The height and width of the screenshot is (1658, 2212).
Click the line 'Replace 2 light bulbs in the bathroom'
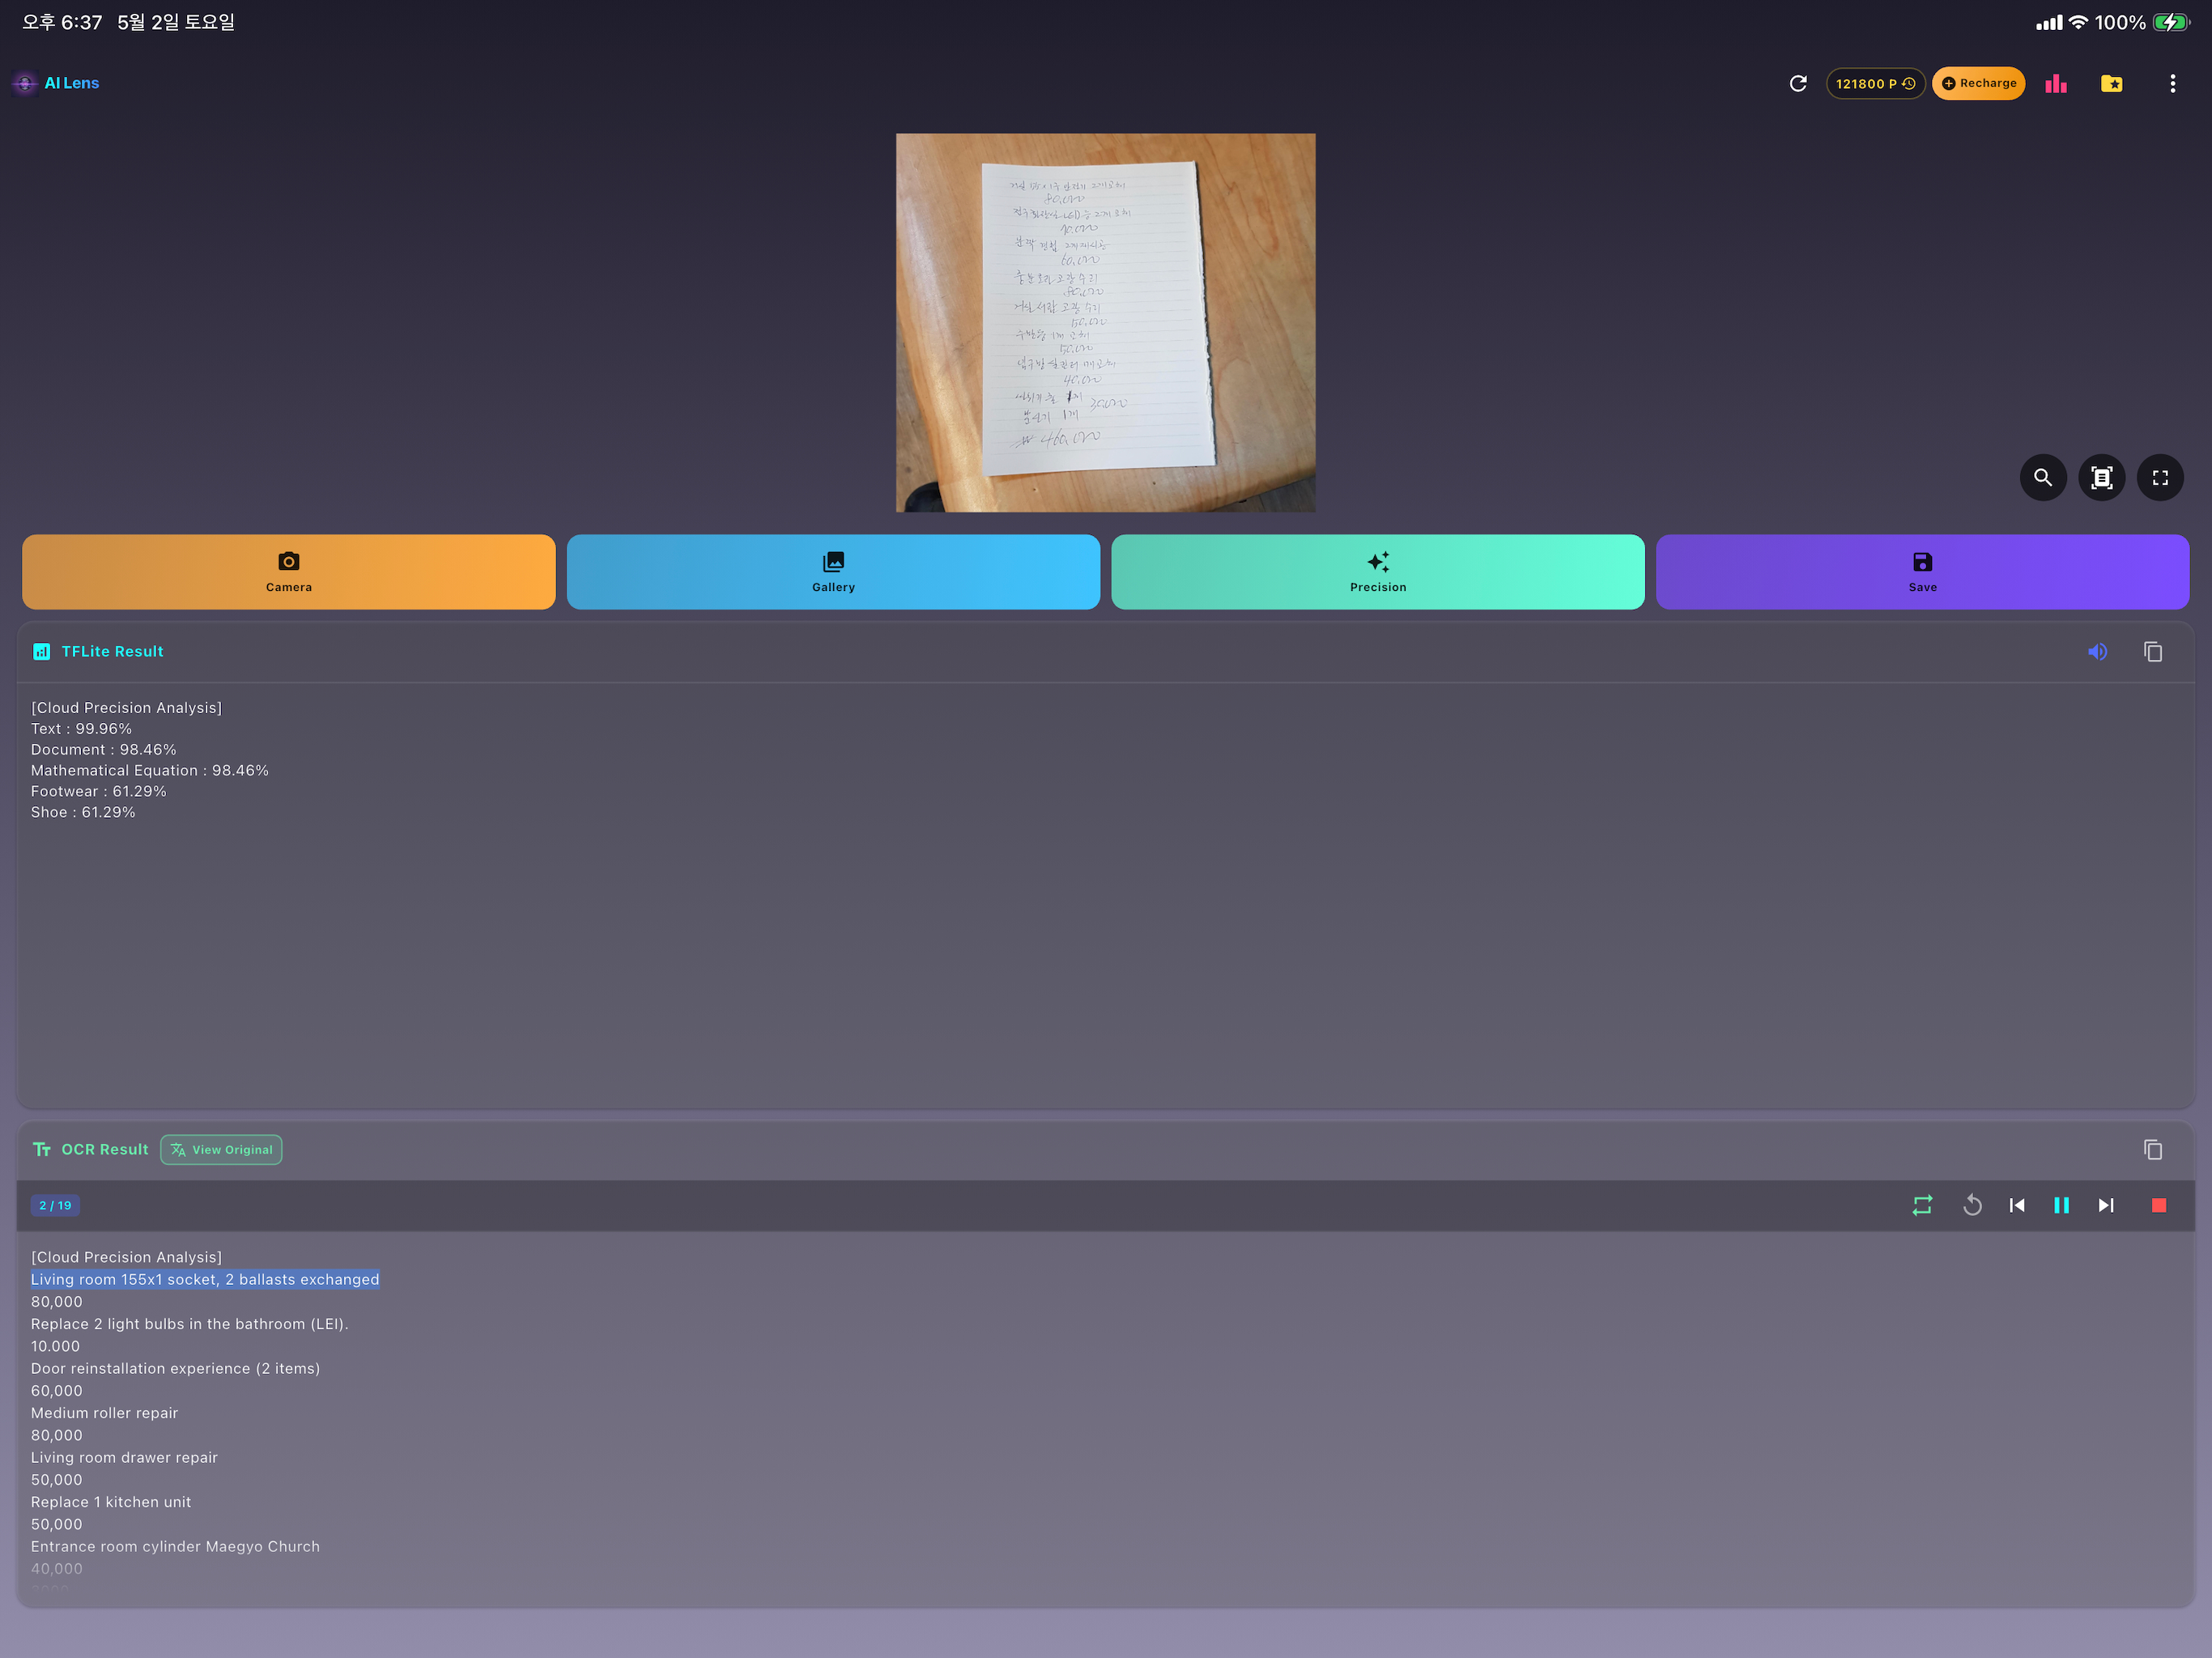[190, 1324]
